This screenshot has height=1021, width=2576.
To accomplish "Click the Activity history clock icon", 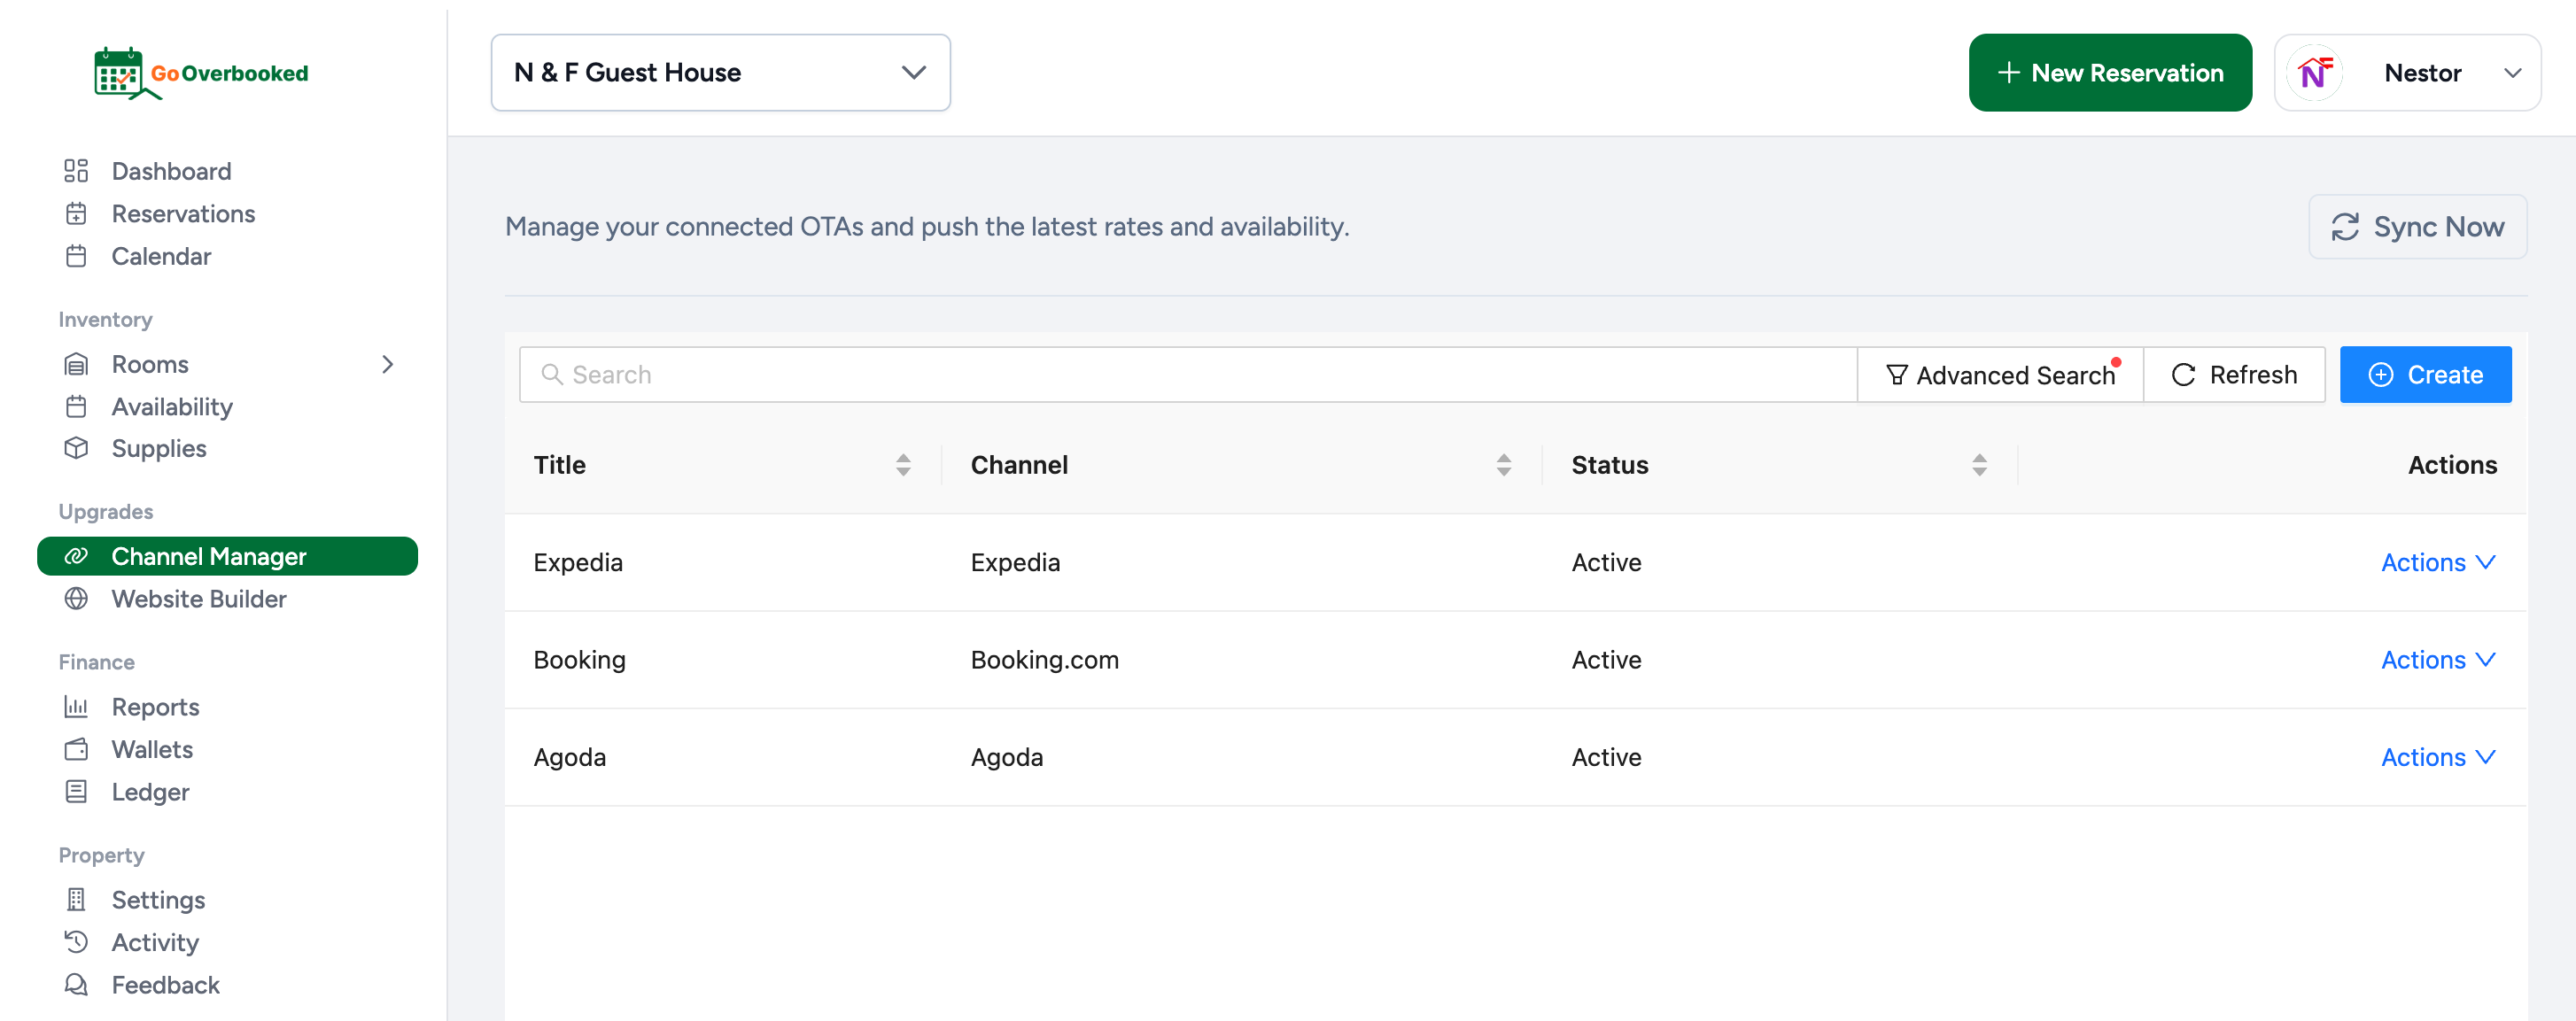I will click(x=76, y=942).
